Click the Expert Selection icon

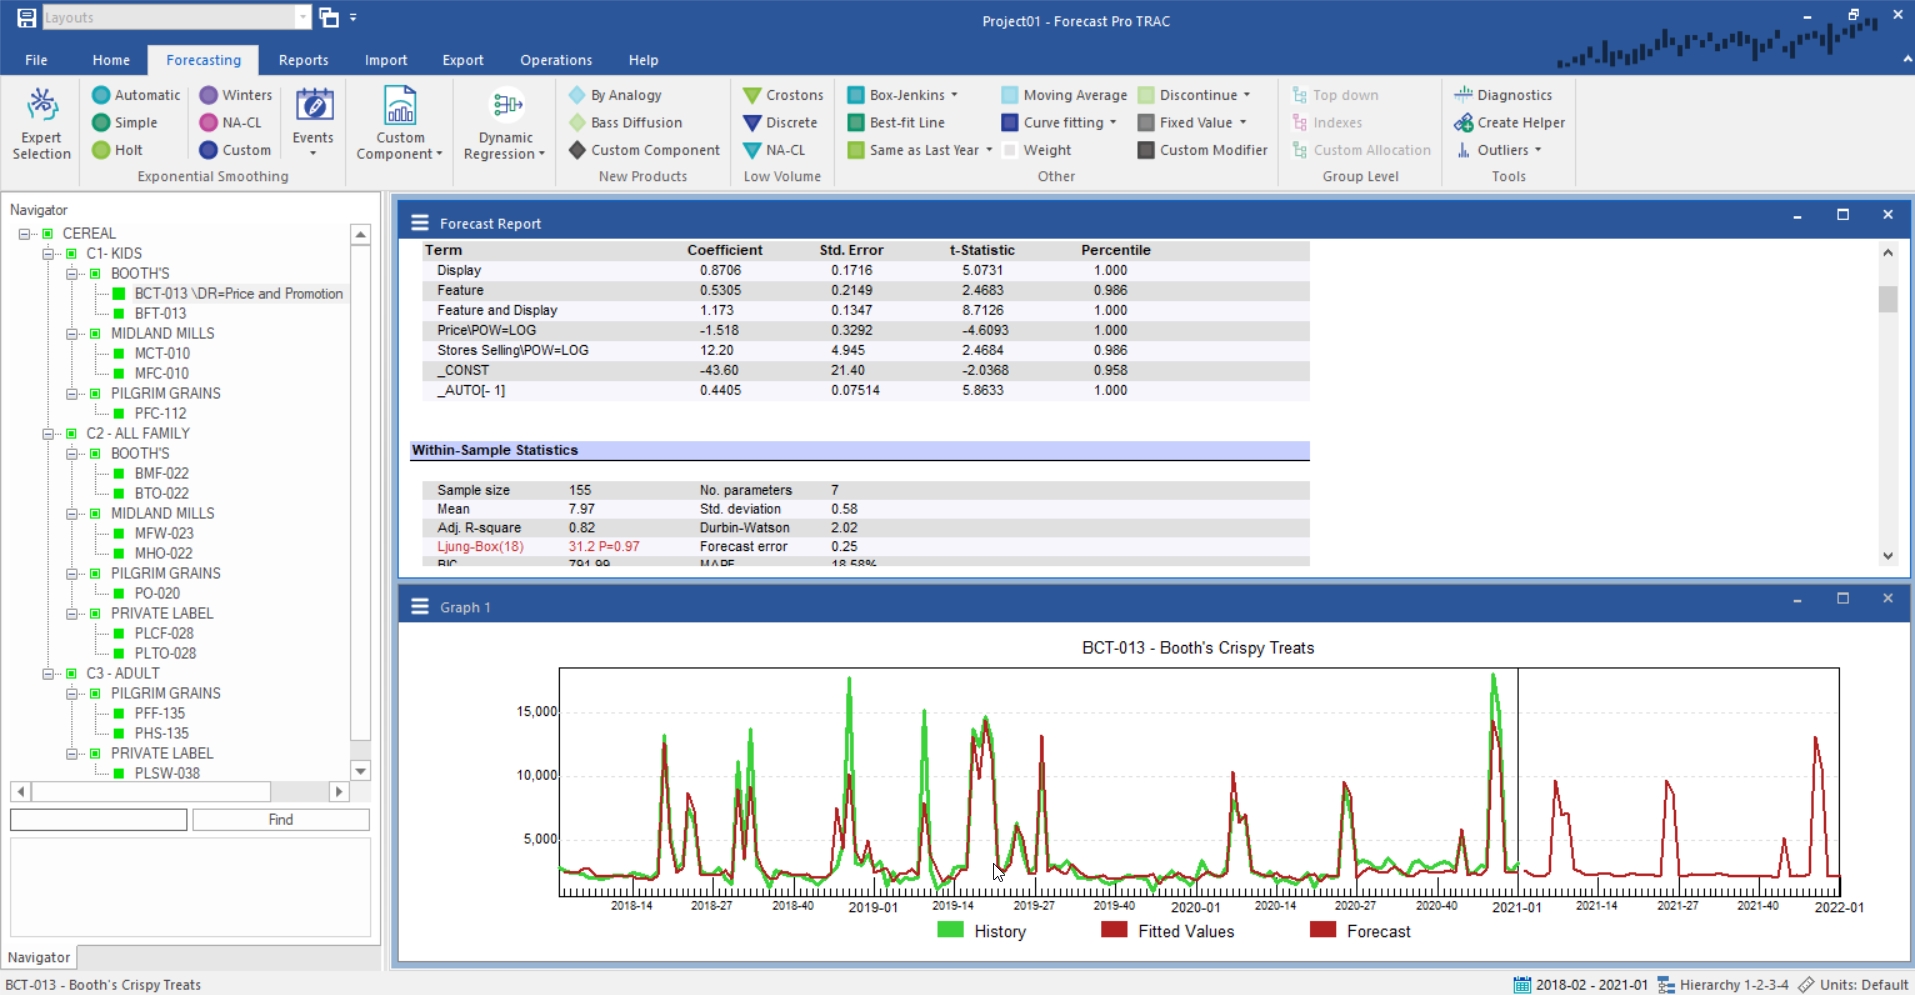42,104
